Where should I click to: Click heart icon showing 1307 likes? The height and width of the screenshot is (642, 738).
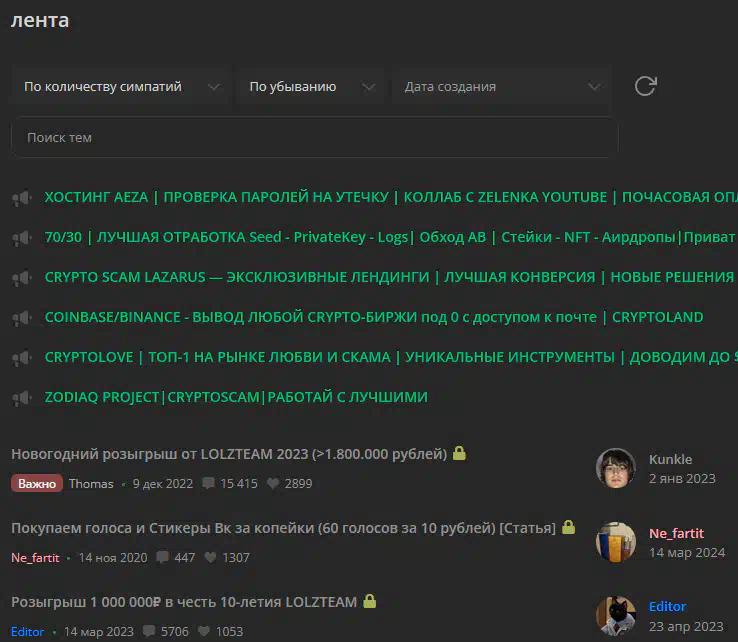(x=210, y=557)
